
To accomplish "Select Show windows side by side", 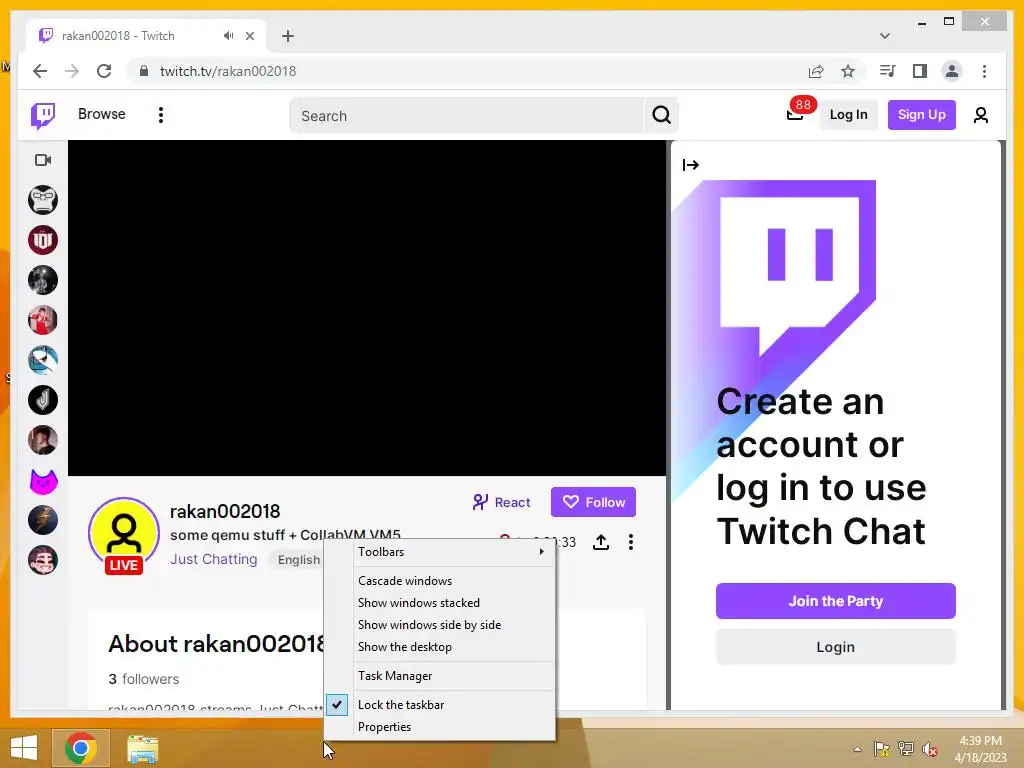I will (x=451, y=625).
